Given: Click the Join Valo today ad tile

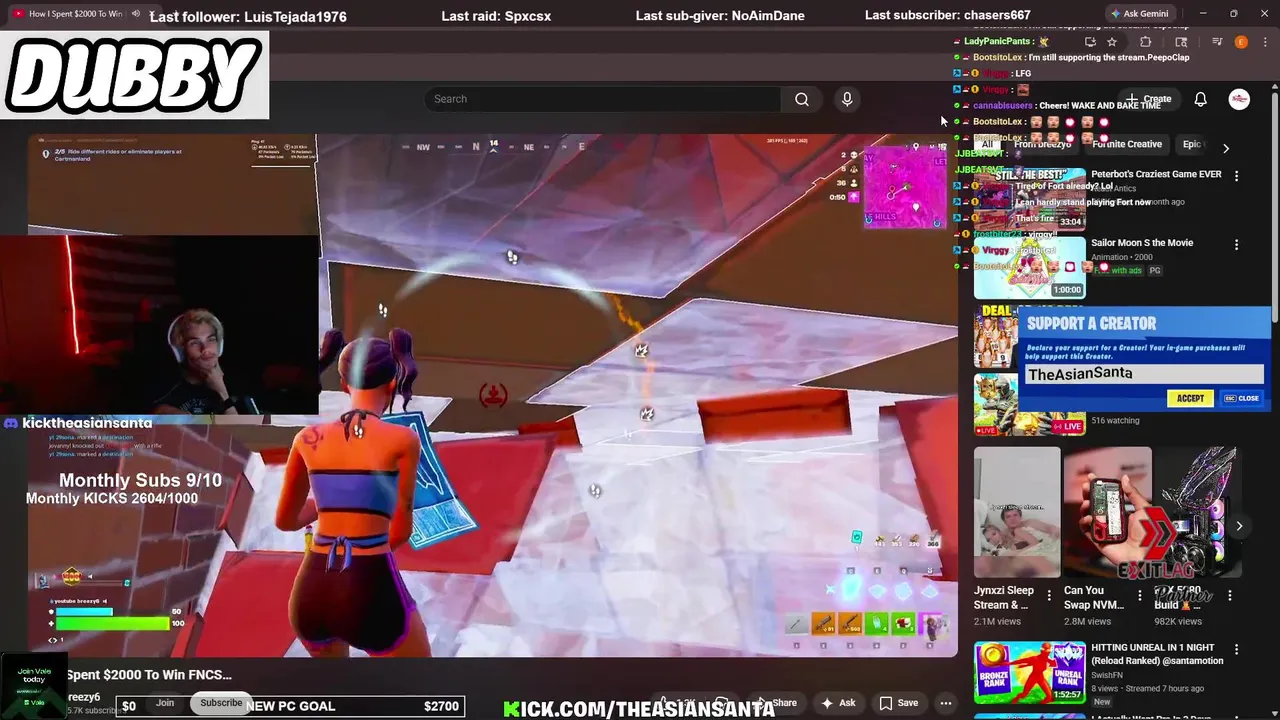Looking at the screenshot, I should [34, 686].
